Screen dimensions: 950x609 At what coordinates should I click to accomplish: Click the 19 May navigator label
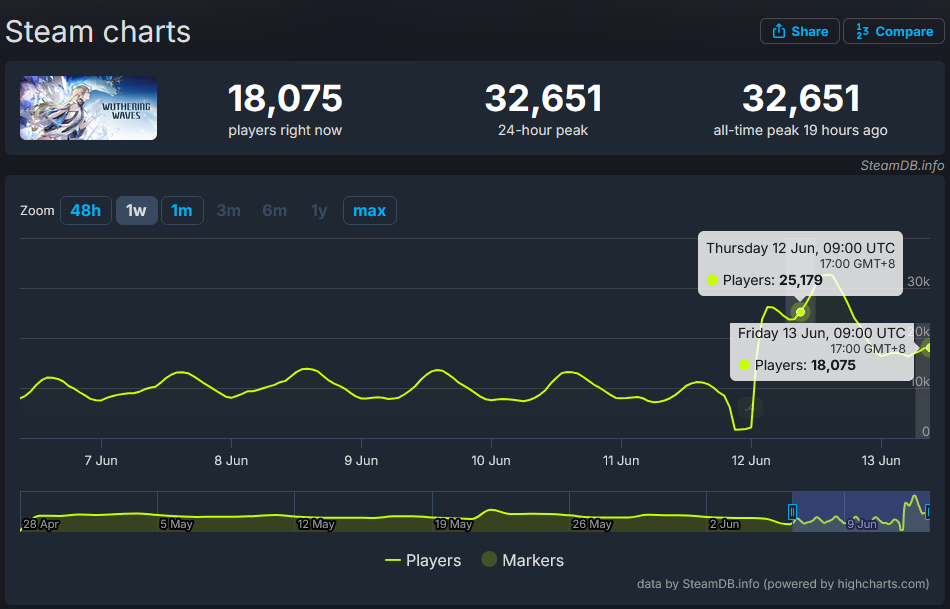tap(453, 524)
